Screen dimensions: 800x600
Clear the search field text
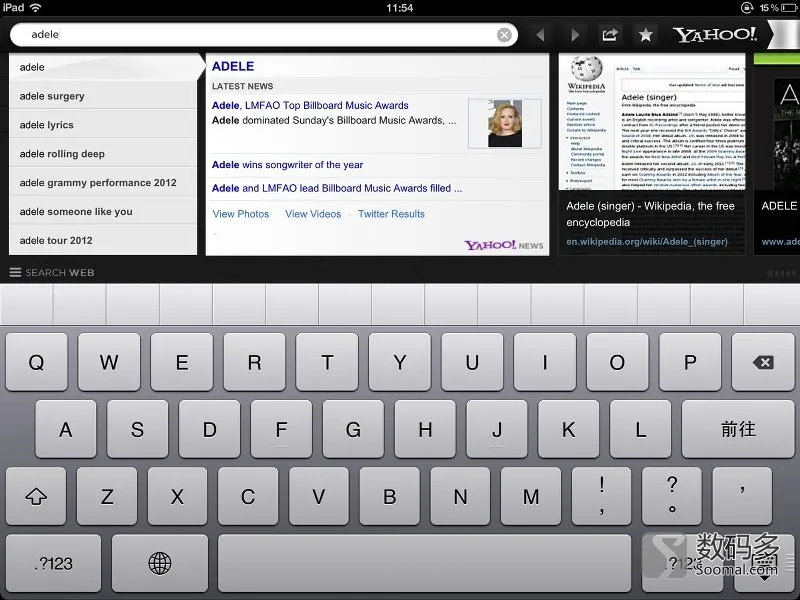point(504,35)
